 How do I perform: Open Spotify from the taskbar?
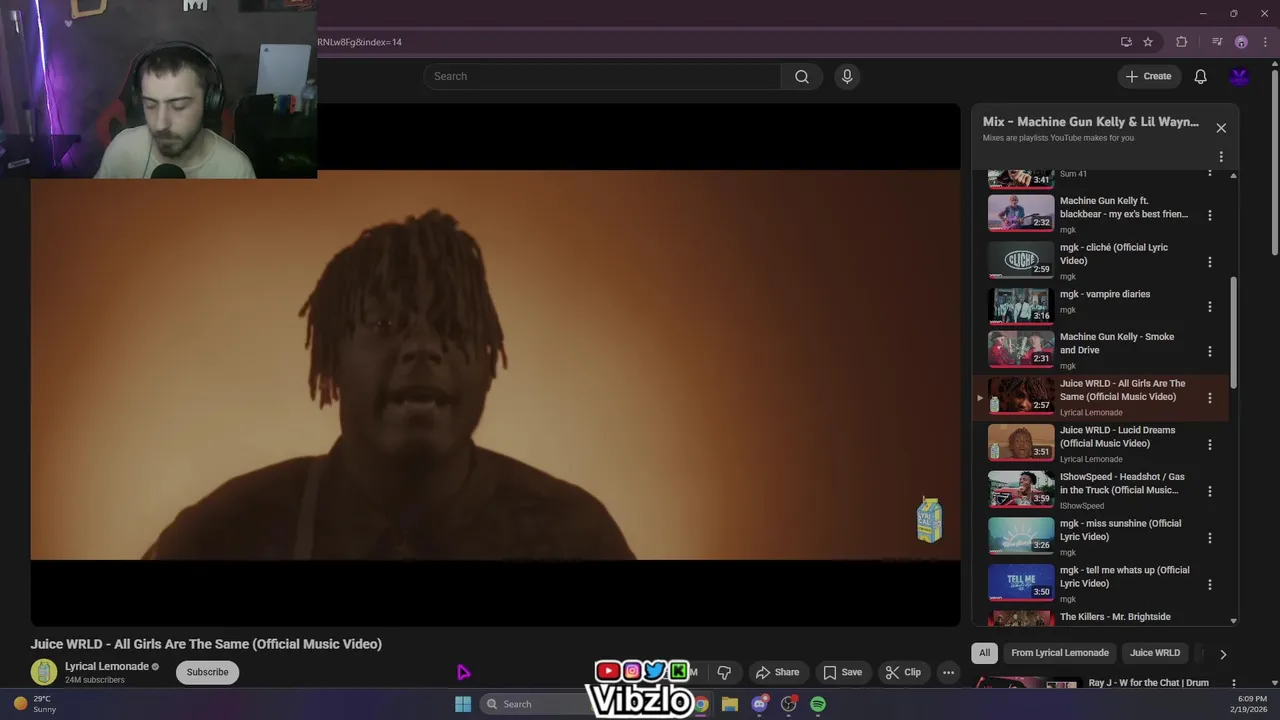tap(818, 704)
